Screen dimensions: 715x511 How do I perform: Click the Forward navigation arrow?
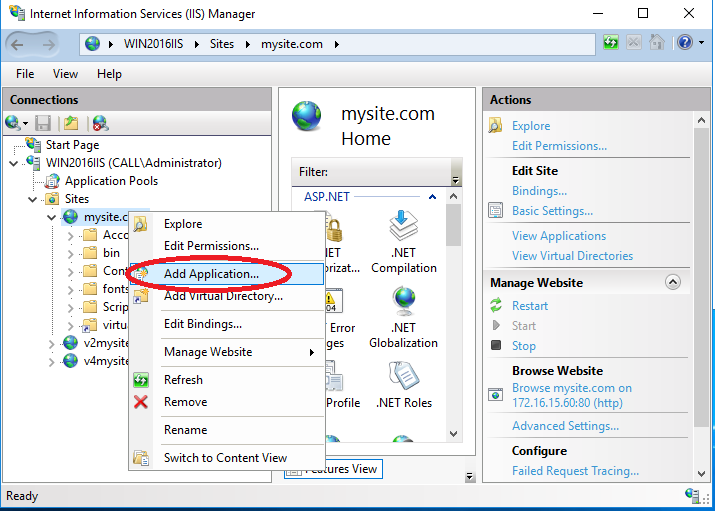[x=48, y=45]
